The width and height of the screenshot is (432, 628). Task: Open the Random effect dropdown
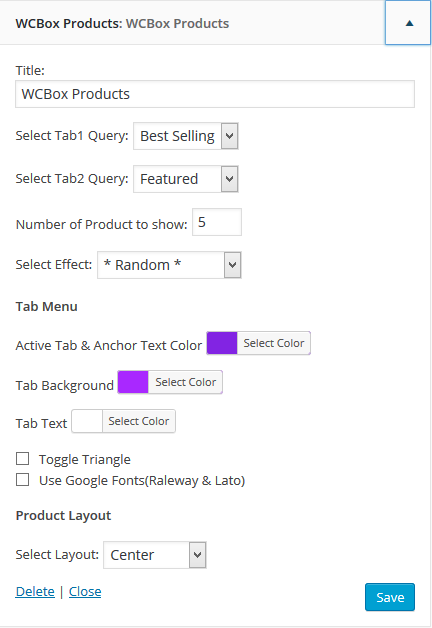169,265
